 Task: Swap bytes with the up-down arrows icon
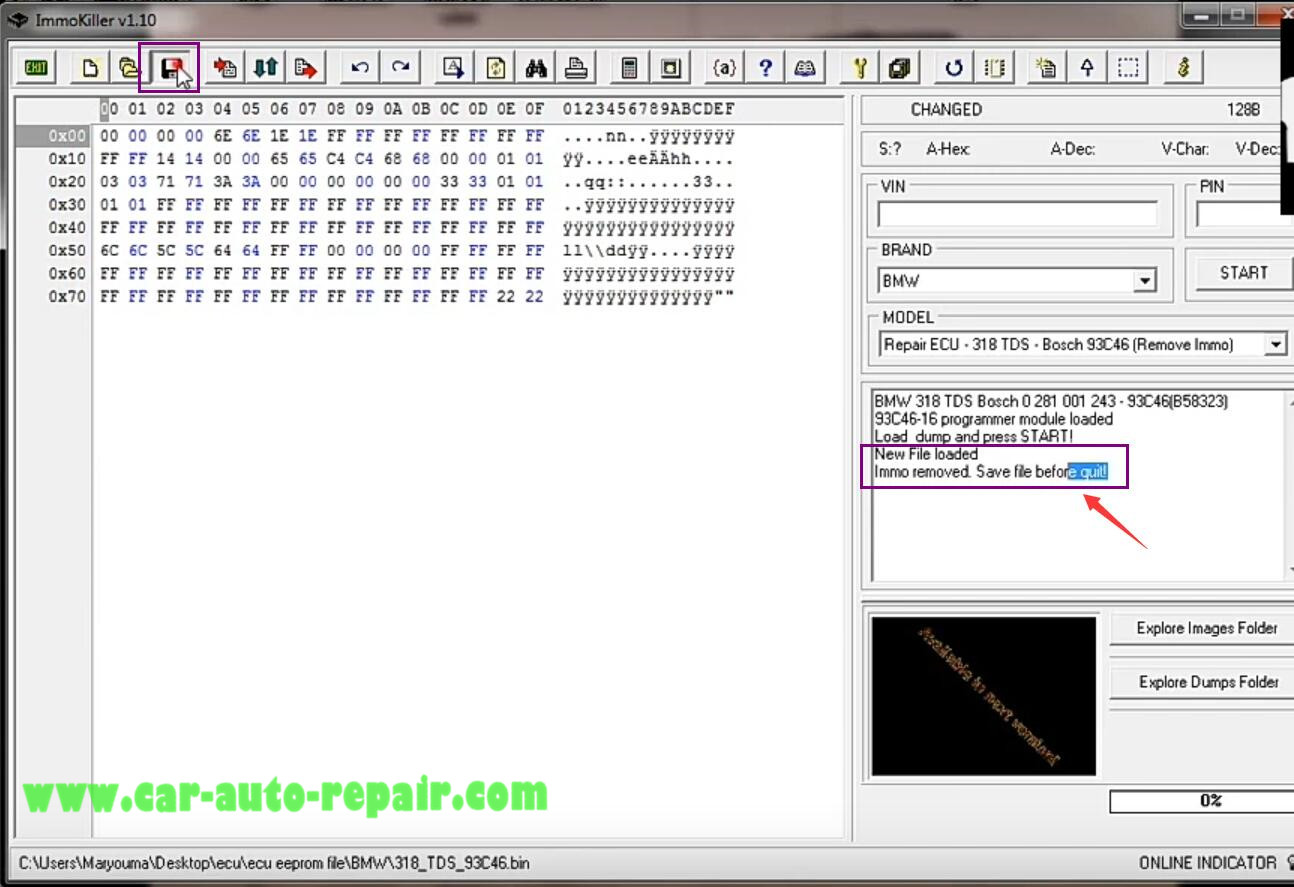pyautogui.click(x=265, y=68)
